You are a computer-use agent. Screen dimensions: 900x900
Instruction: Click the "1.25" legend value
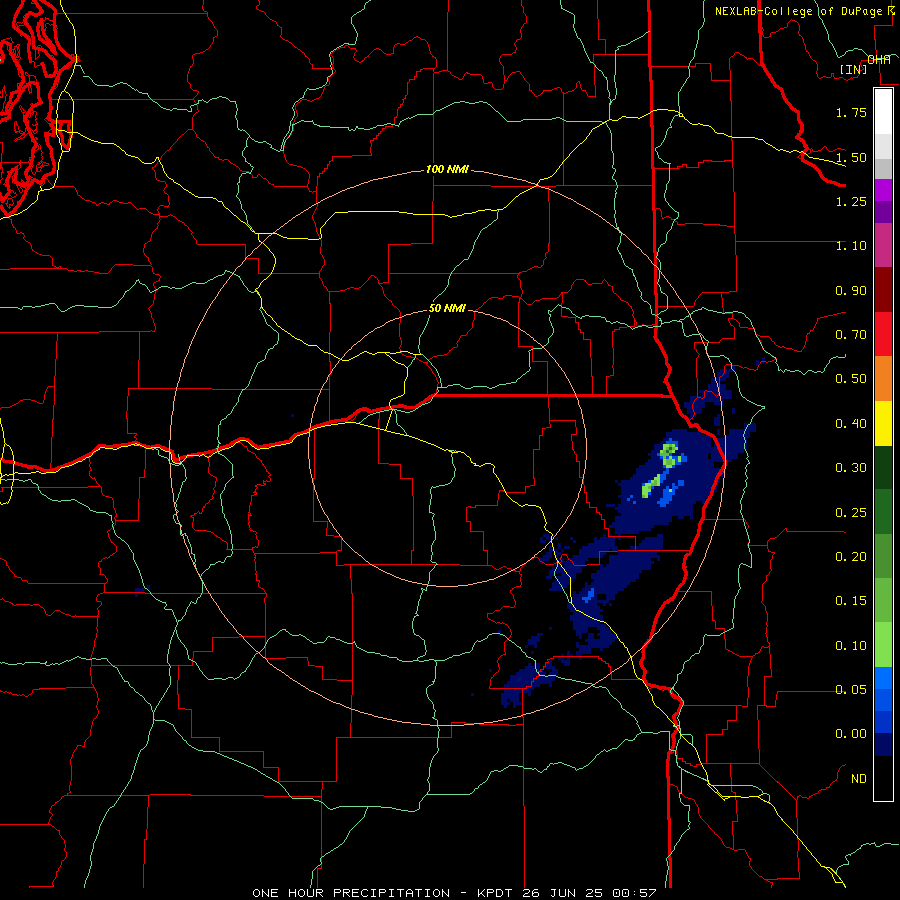tap(851, 201)
